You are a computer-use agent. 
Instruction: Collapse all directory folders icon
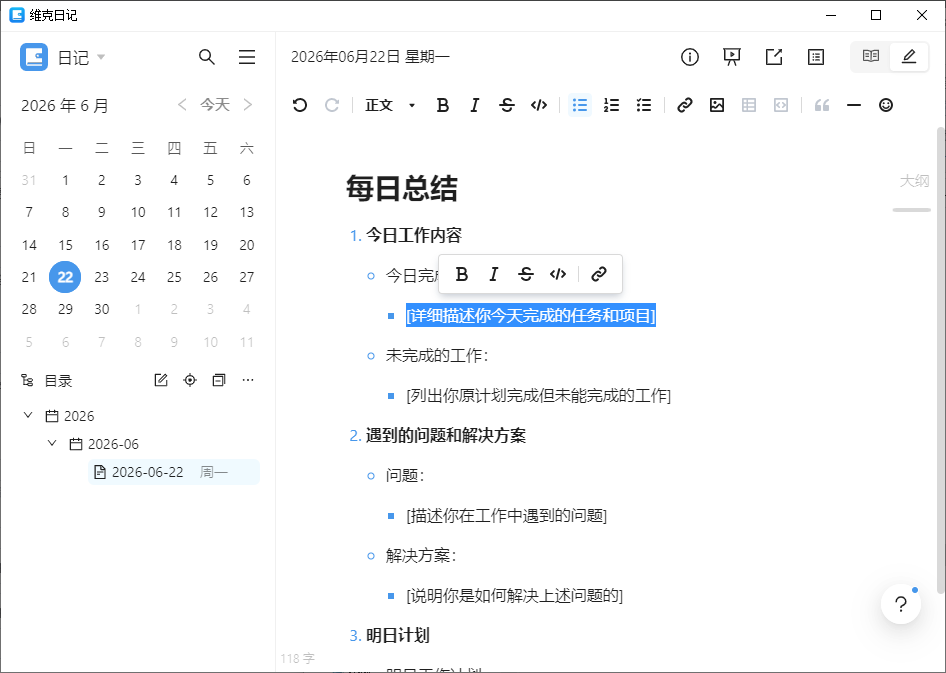pyautogui.click(x=219, y=380)
